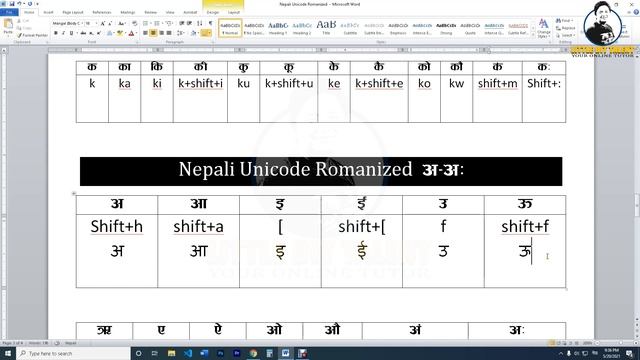640x360 pixels.
Task: Click the Bullets list icon
Action: (x=146, y=23)
